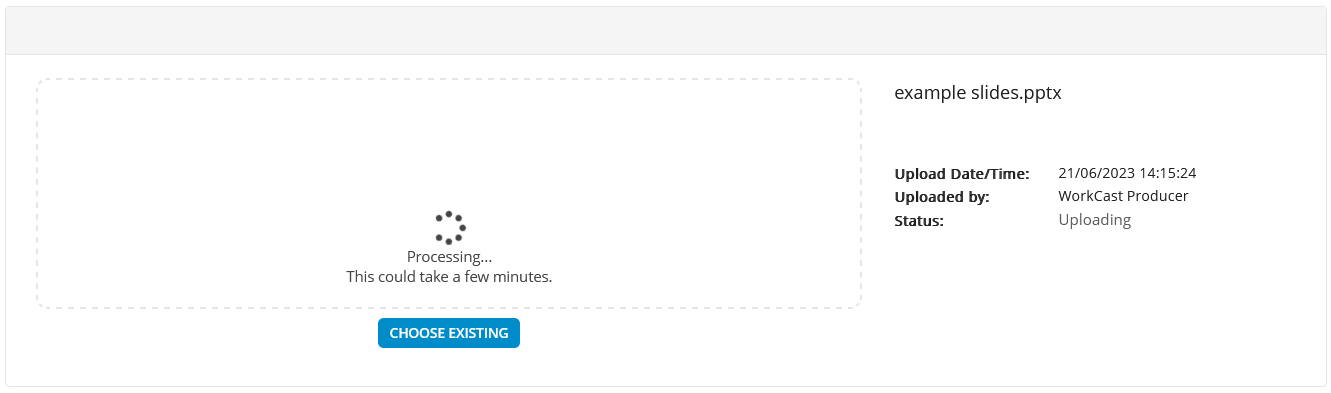Click the CHOOSE EXISTING button
This screenshot has height=393, width=1331.
tap(449, 333)
